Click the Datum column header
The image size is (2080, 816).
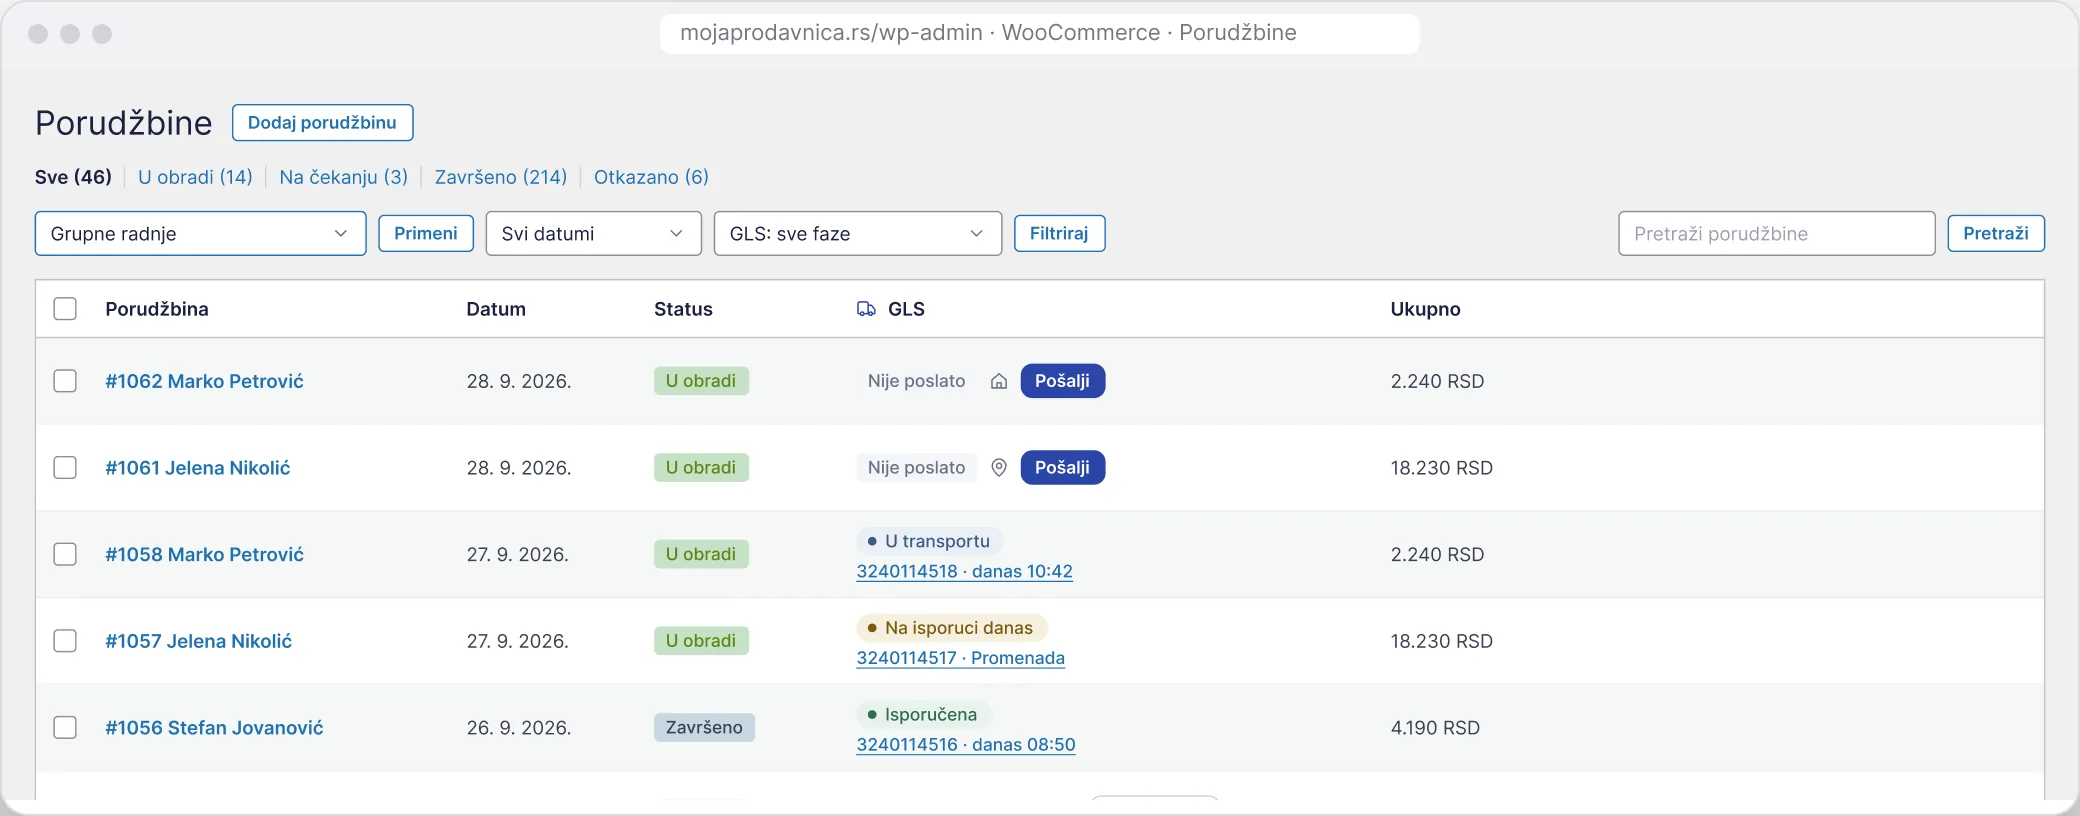point(496,309)
